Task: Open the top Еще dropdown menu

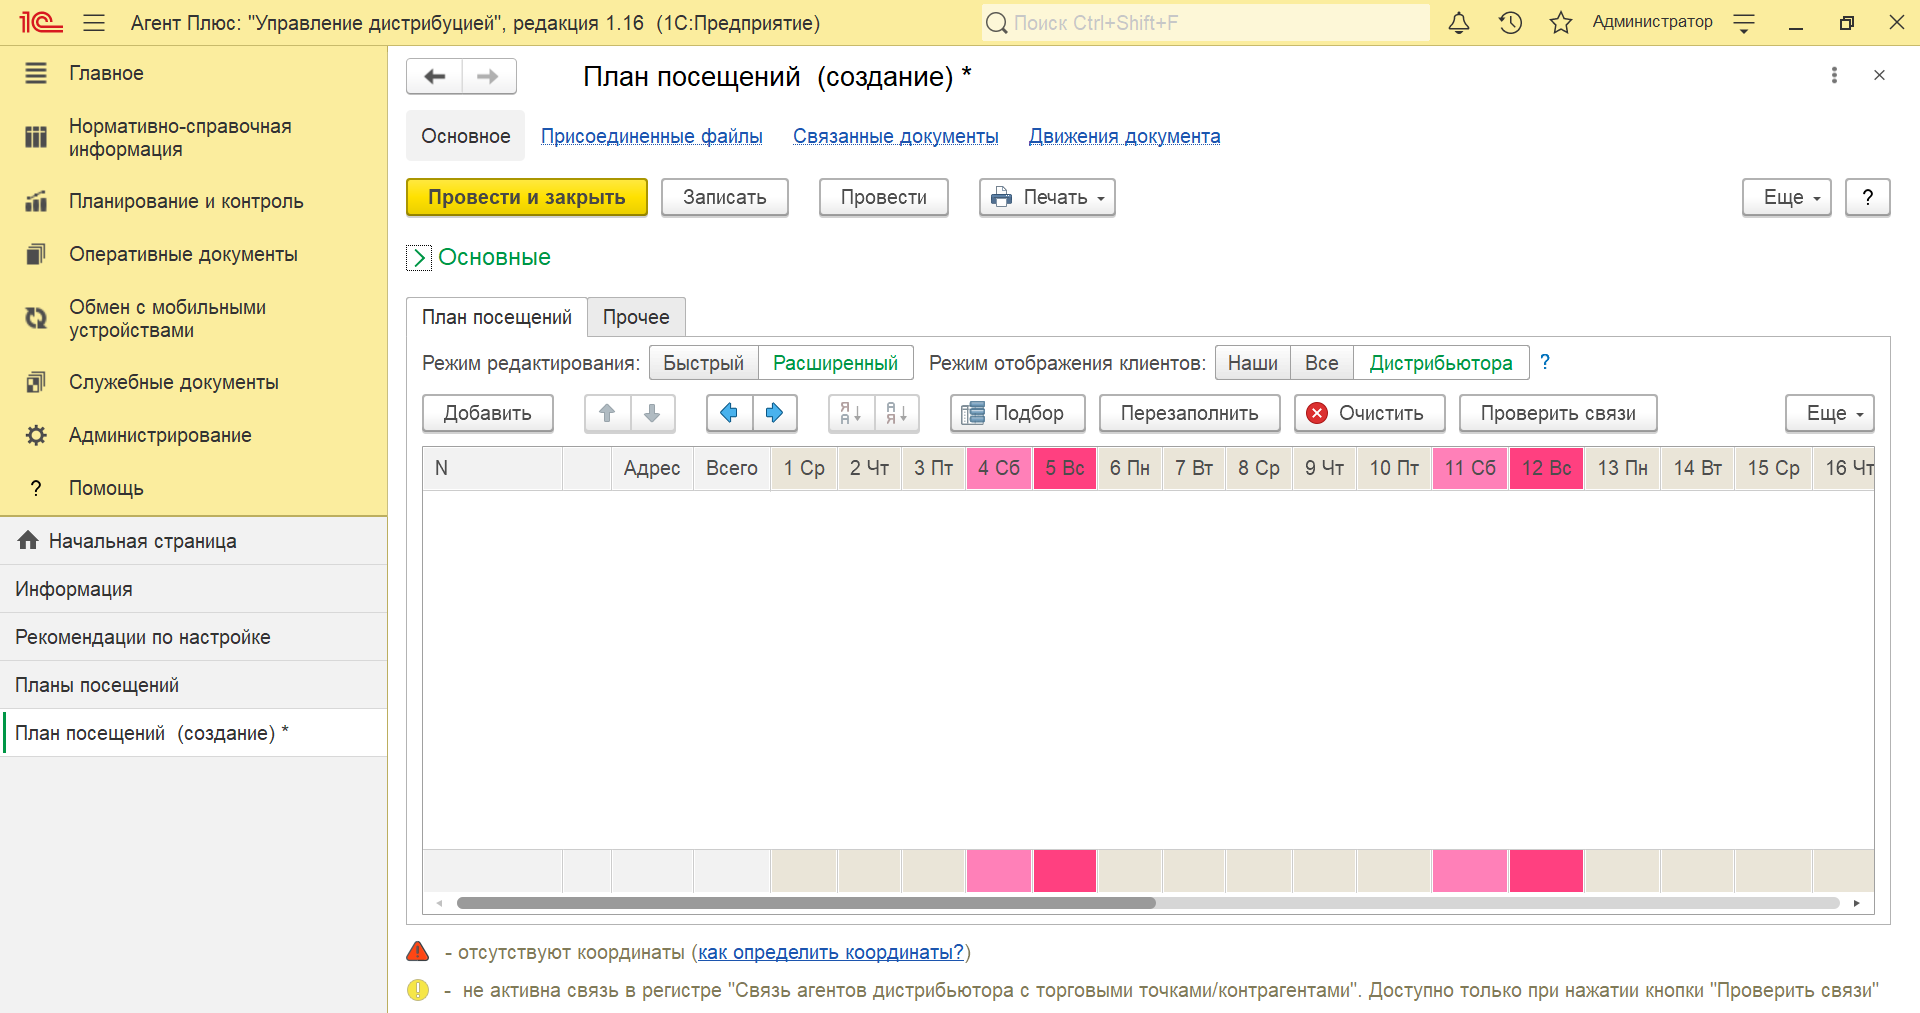Action: click(1787, 197)
